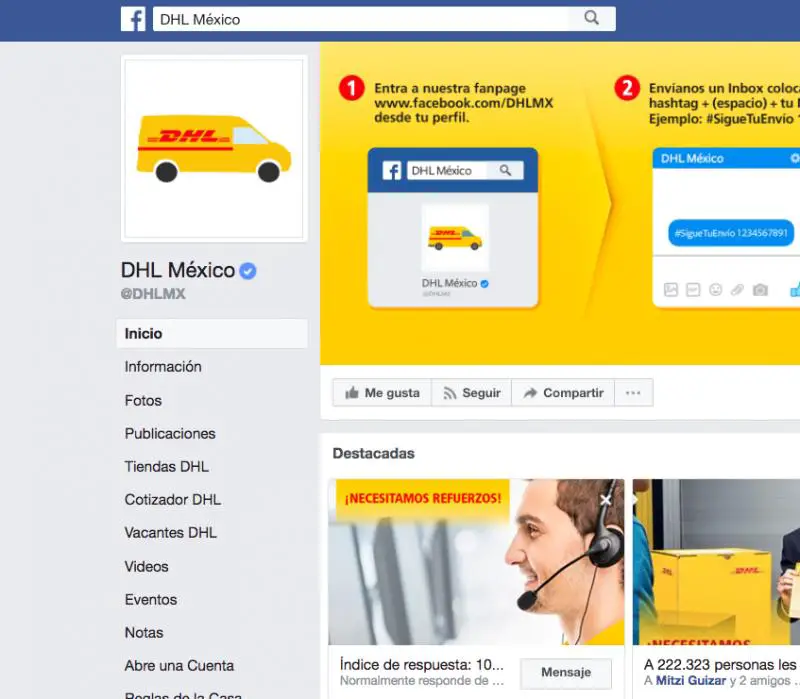Open Tiendas DHL in sidebar
The height and width of the screenshot is (699, 800).
click(x=166, y=467)
